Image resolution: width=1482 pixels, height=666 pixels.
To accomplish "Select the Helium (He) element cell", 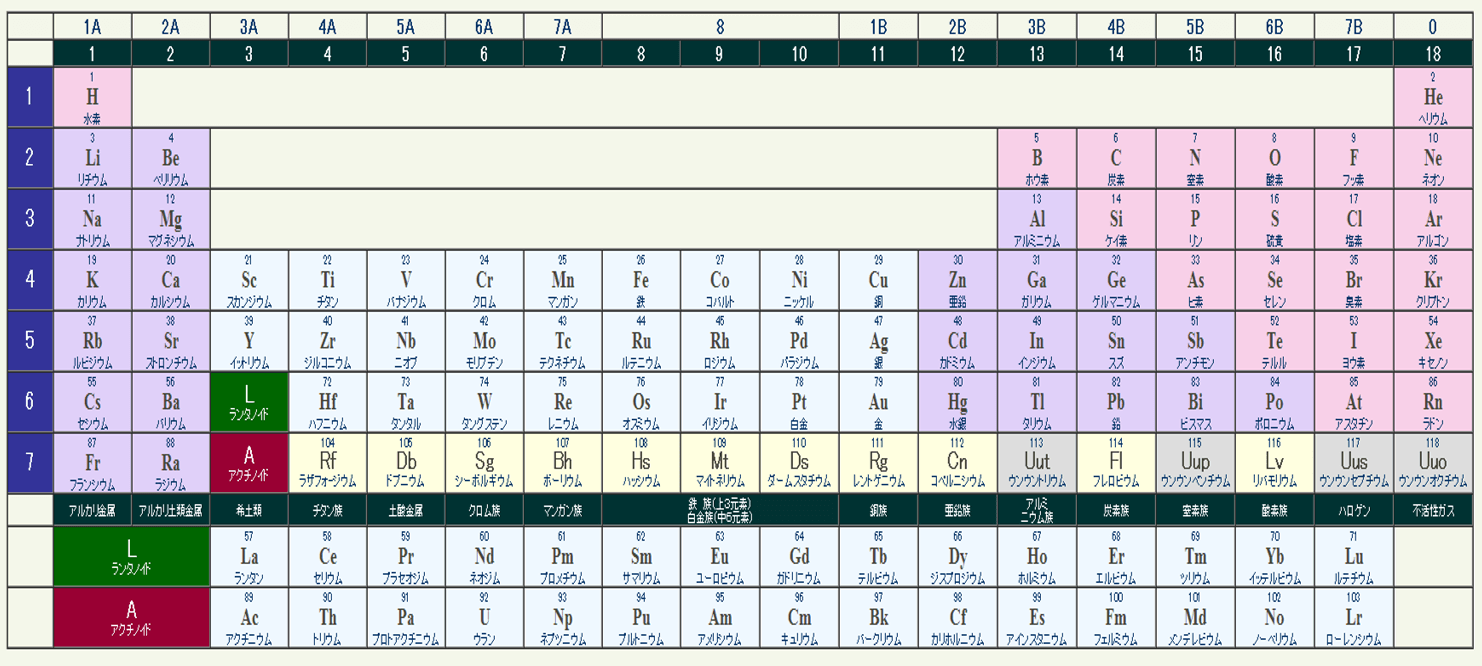I will pyautogui.click(x=1433, y=97).
